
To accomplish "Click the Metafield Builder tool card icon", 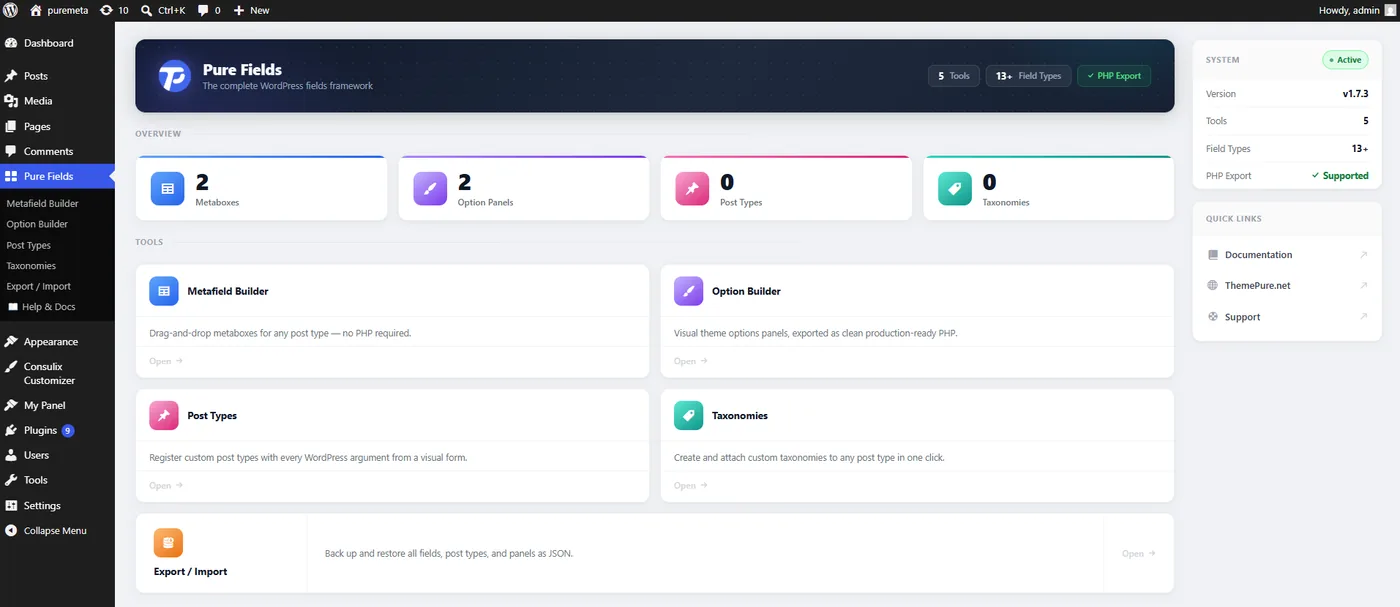I will [x=164, y=291].
